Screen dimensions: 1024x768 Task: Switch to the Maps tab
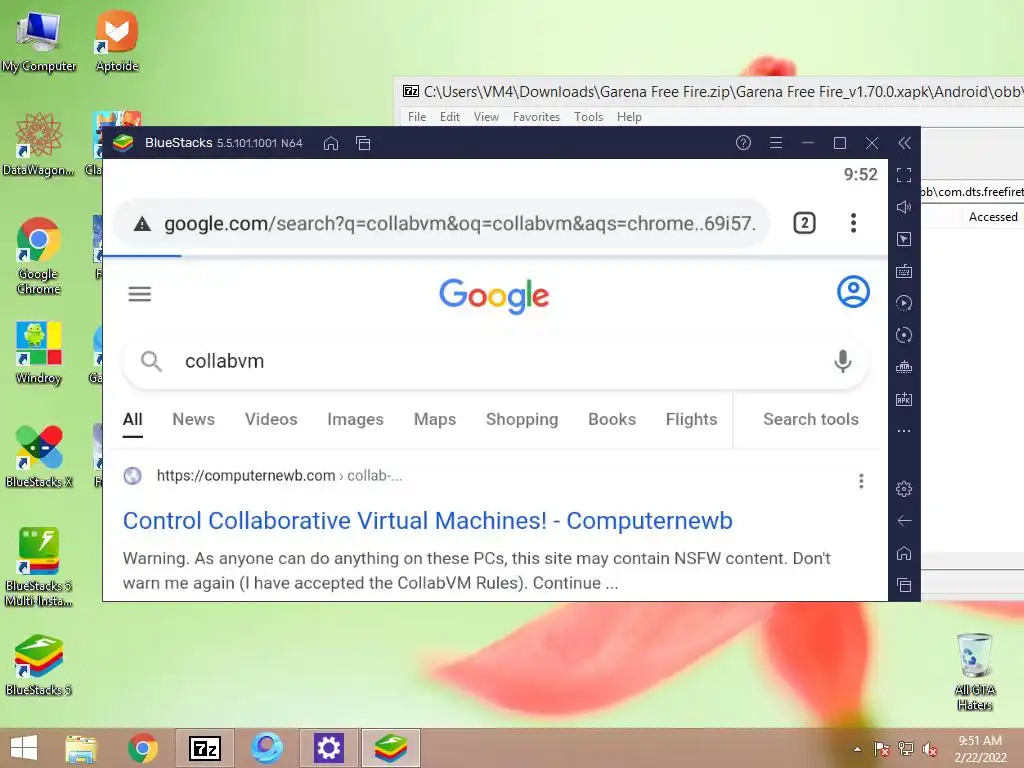coord(435,419)
